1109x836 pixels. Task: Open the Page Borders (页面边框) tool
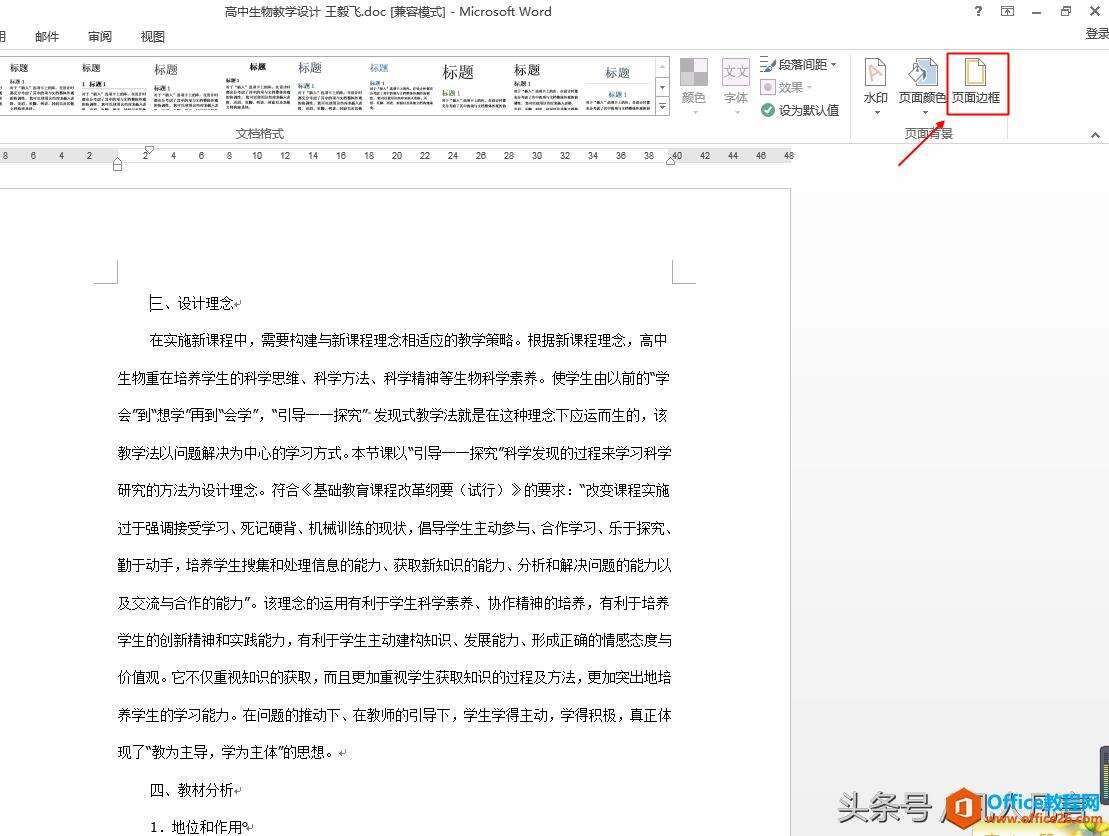pos(975,83)
